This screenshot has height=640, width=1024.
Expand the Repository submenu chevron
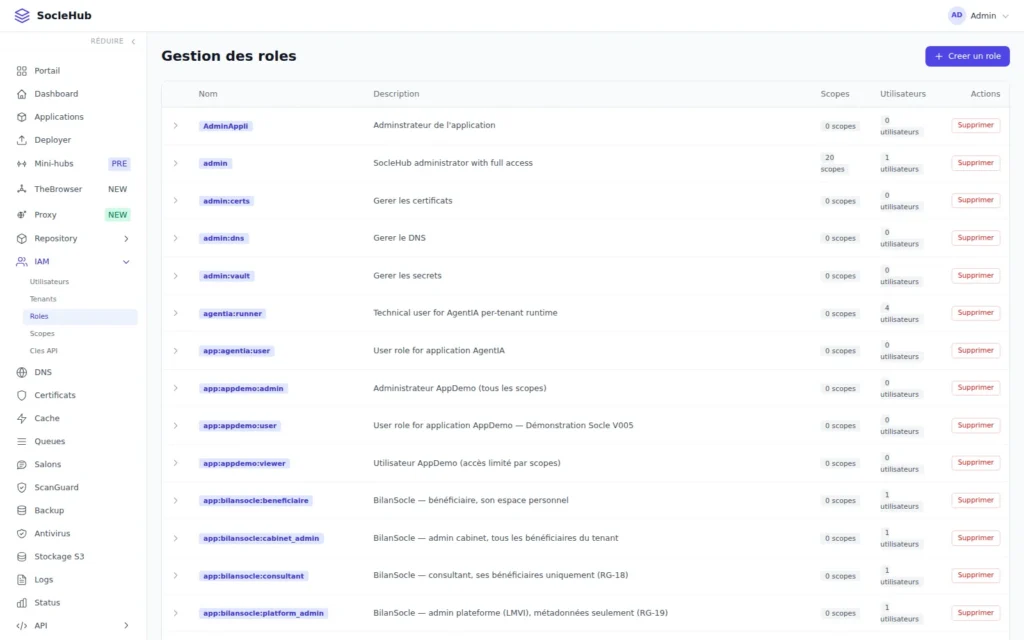tap(126, 239)
